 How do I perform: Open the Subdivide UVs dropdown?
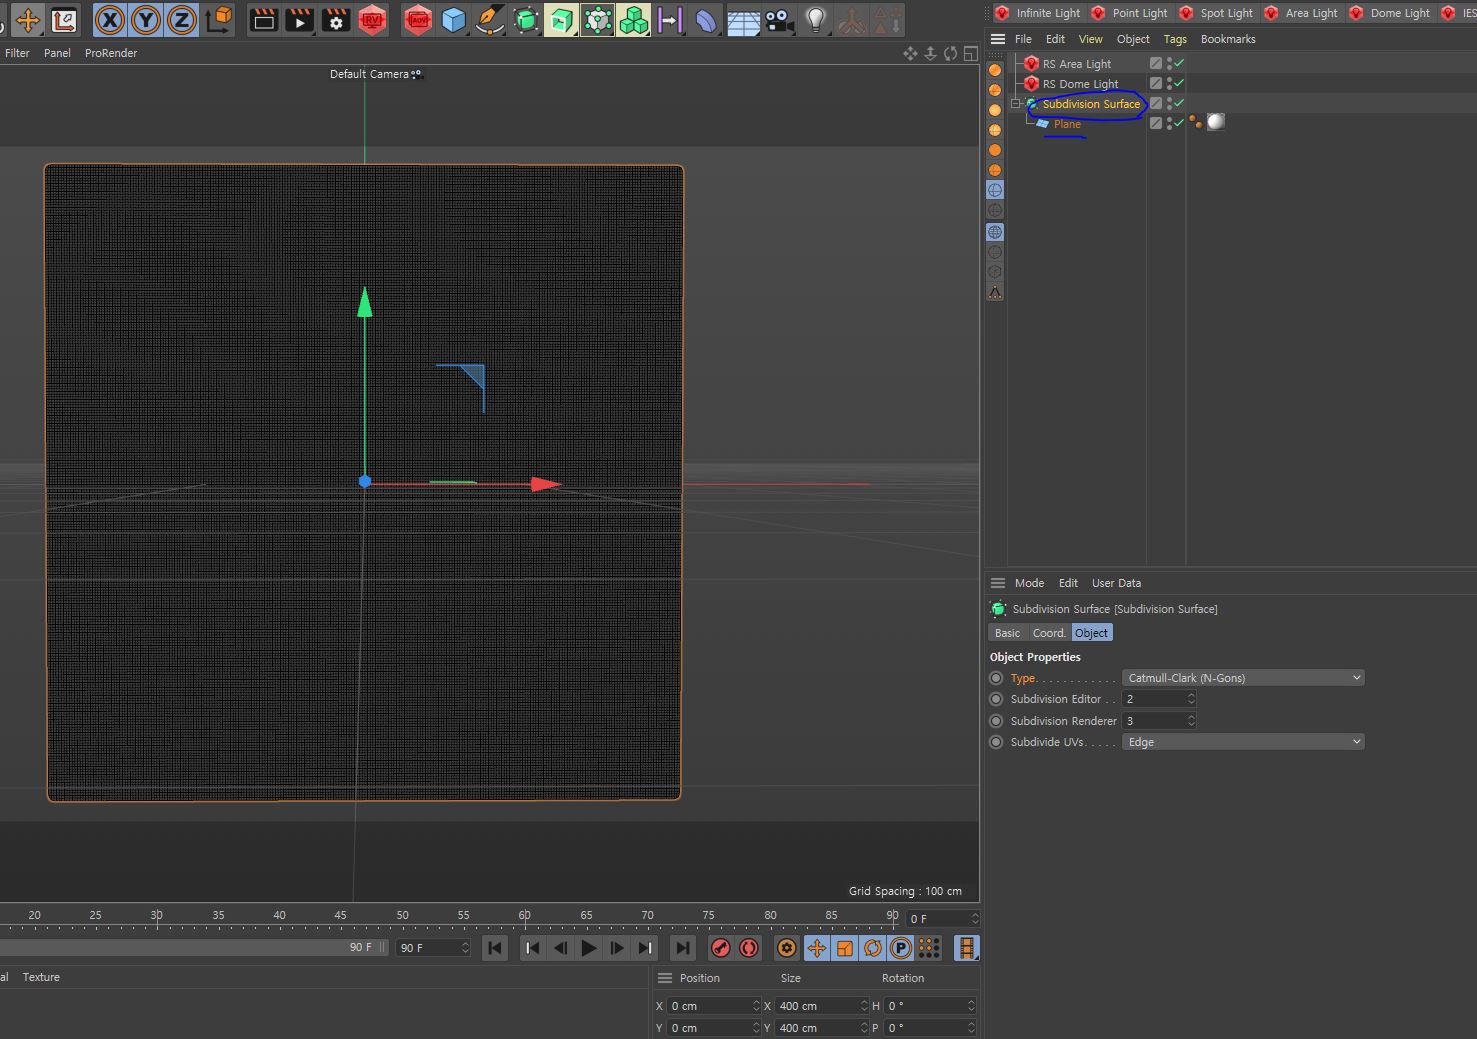[1243, 742]
